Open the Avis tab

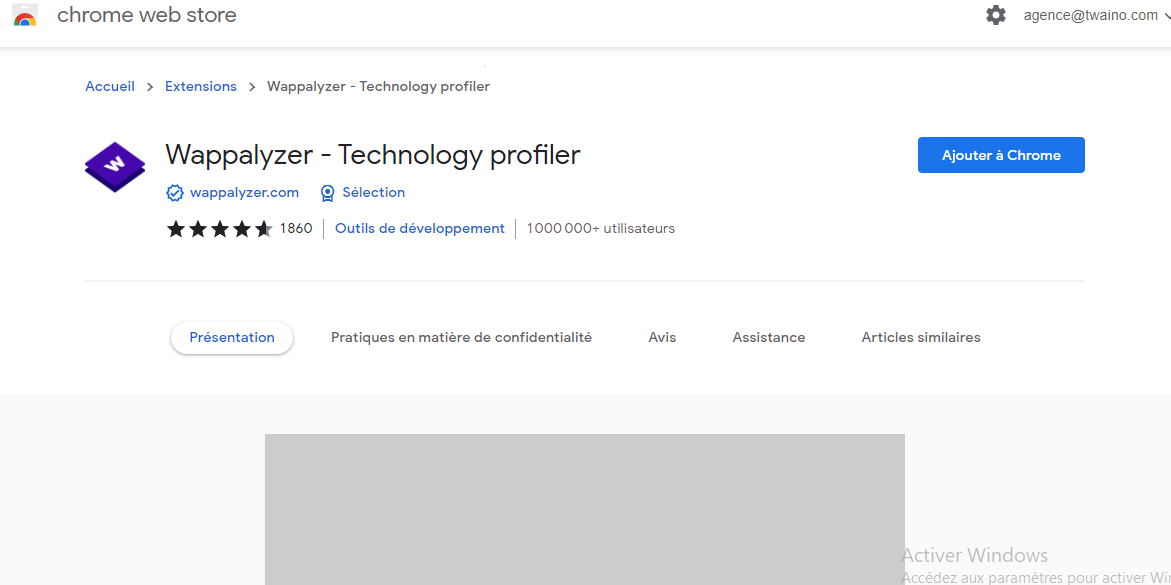coord(662,338)
